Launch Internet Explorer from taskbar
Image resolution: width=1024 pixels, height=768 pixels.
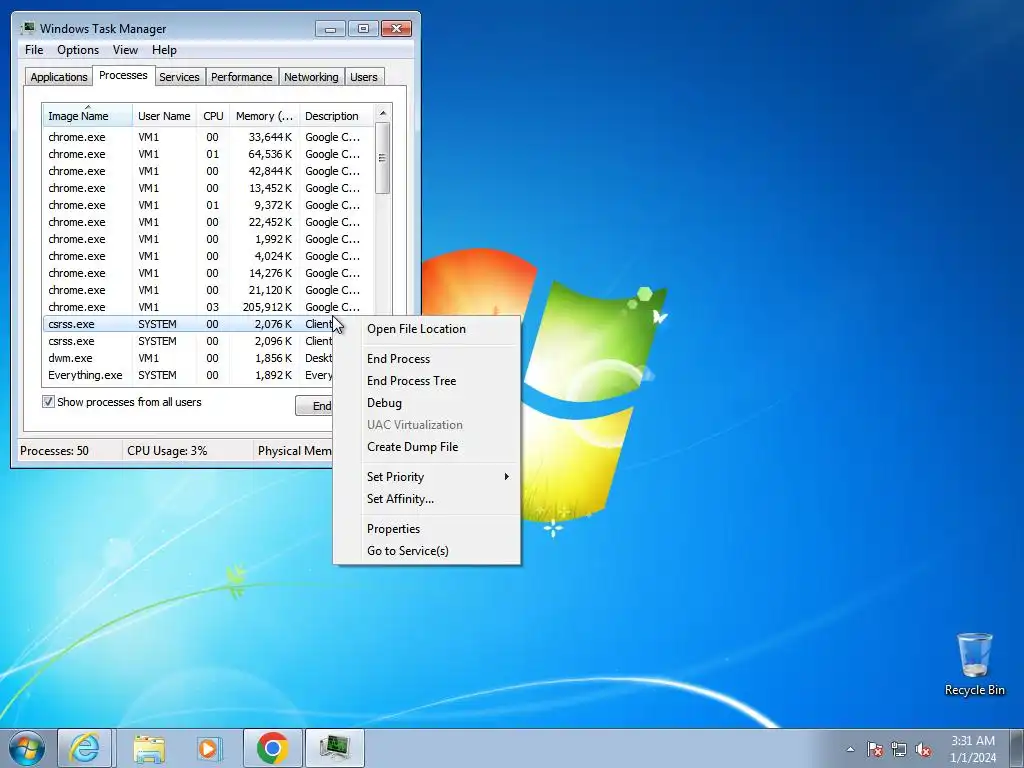click(x=85, y=748)
